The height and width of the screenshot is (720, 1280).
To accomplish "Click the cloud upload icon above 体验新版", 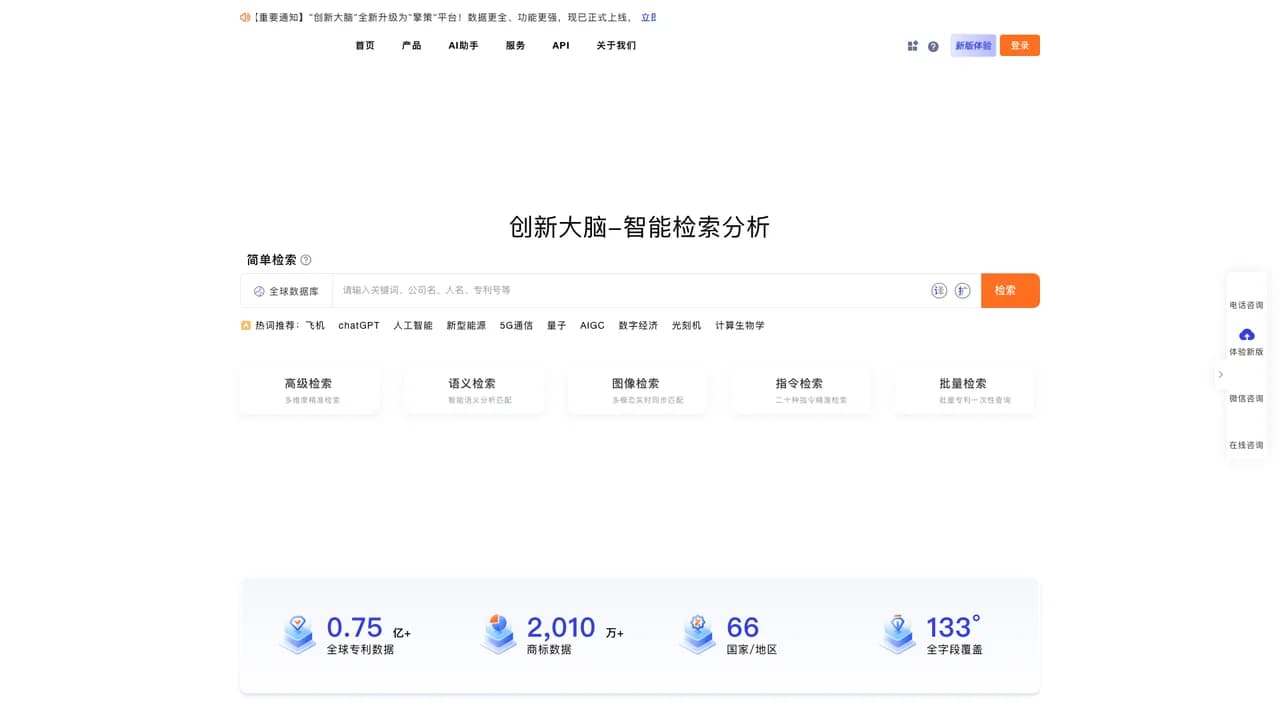I will [x=1246, y=335].
